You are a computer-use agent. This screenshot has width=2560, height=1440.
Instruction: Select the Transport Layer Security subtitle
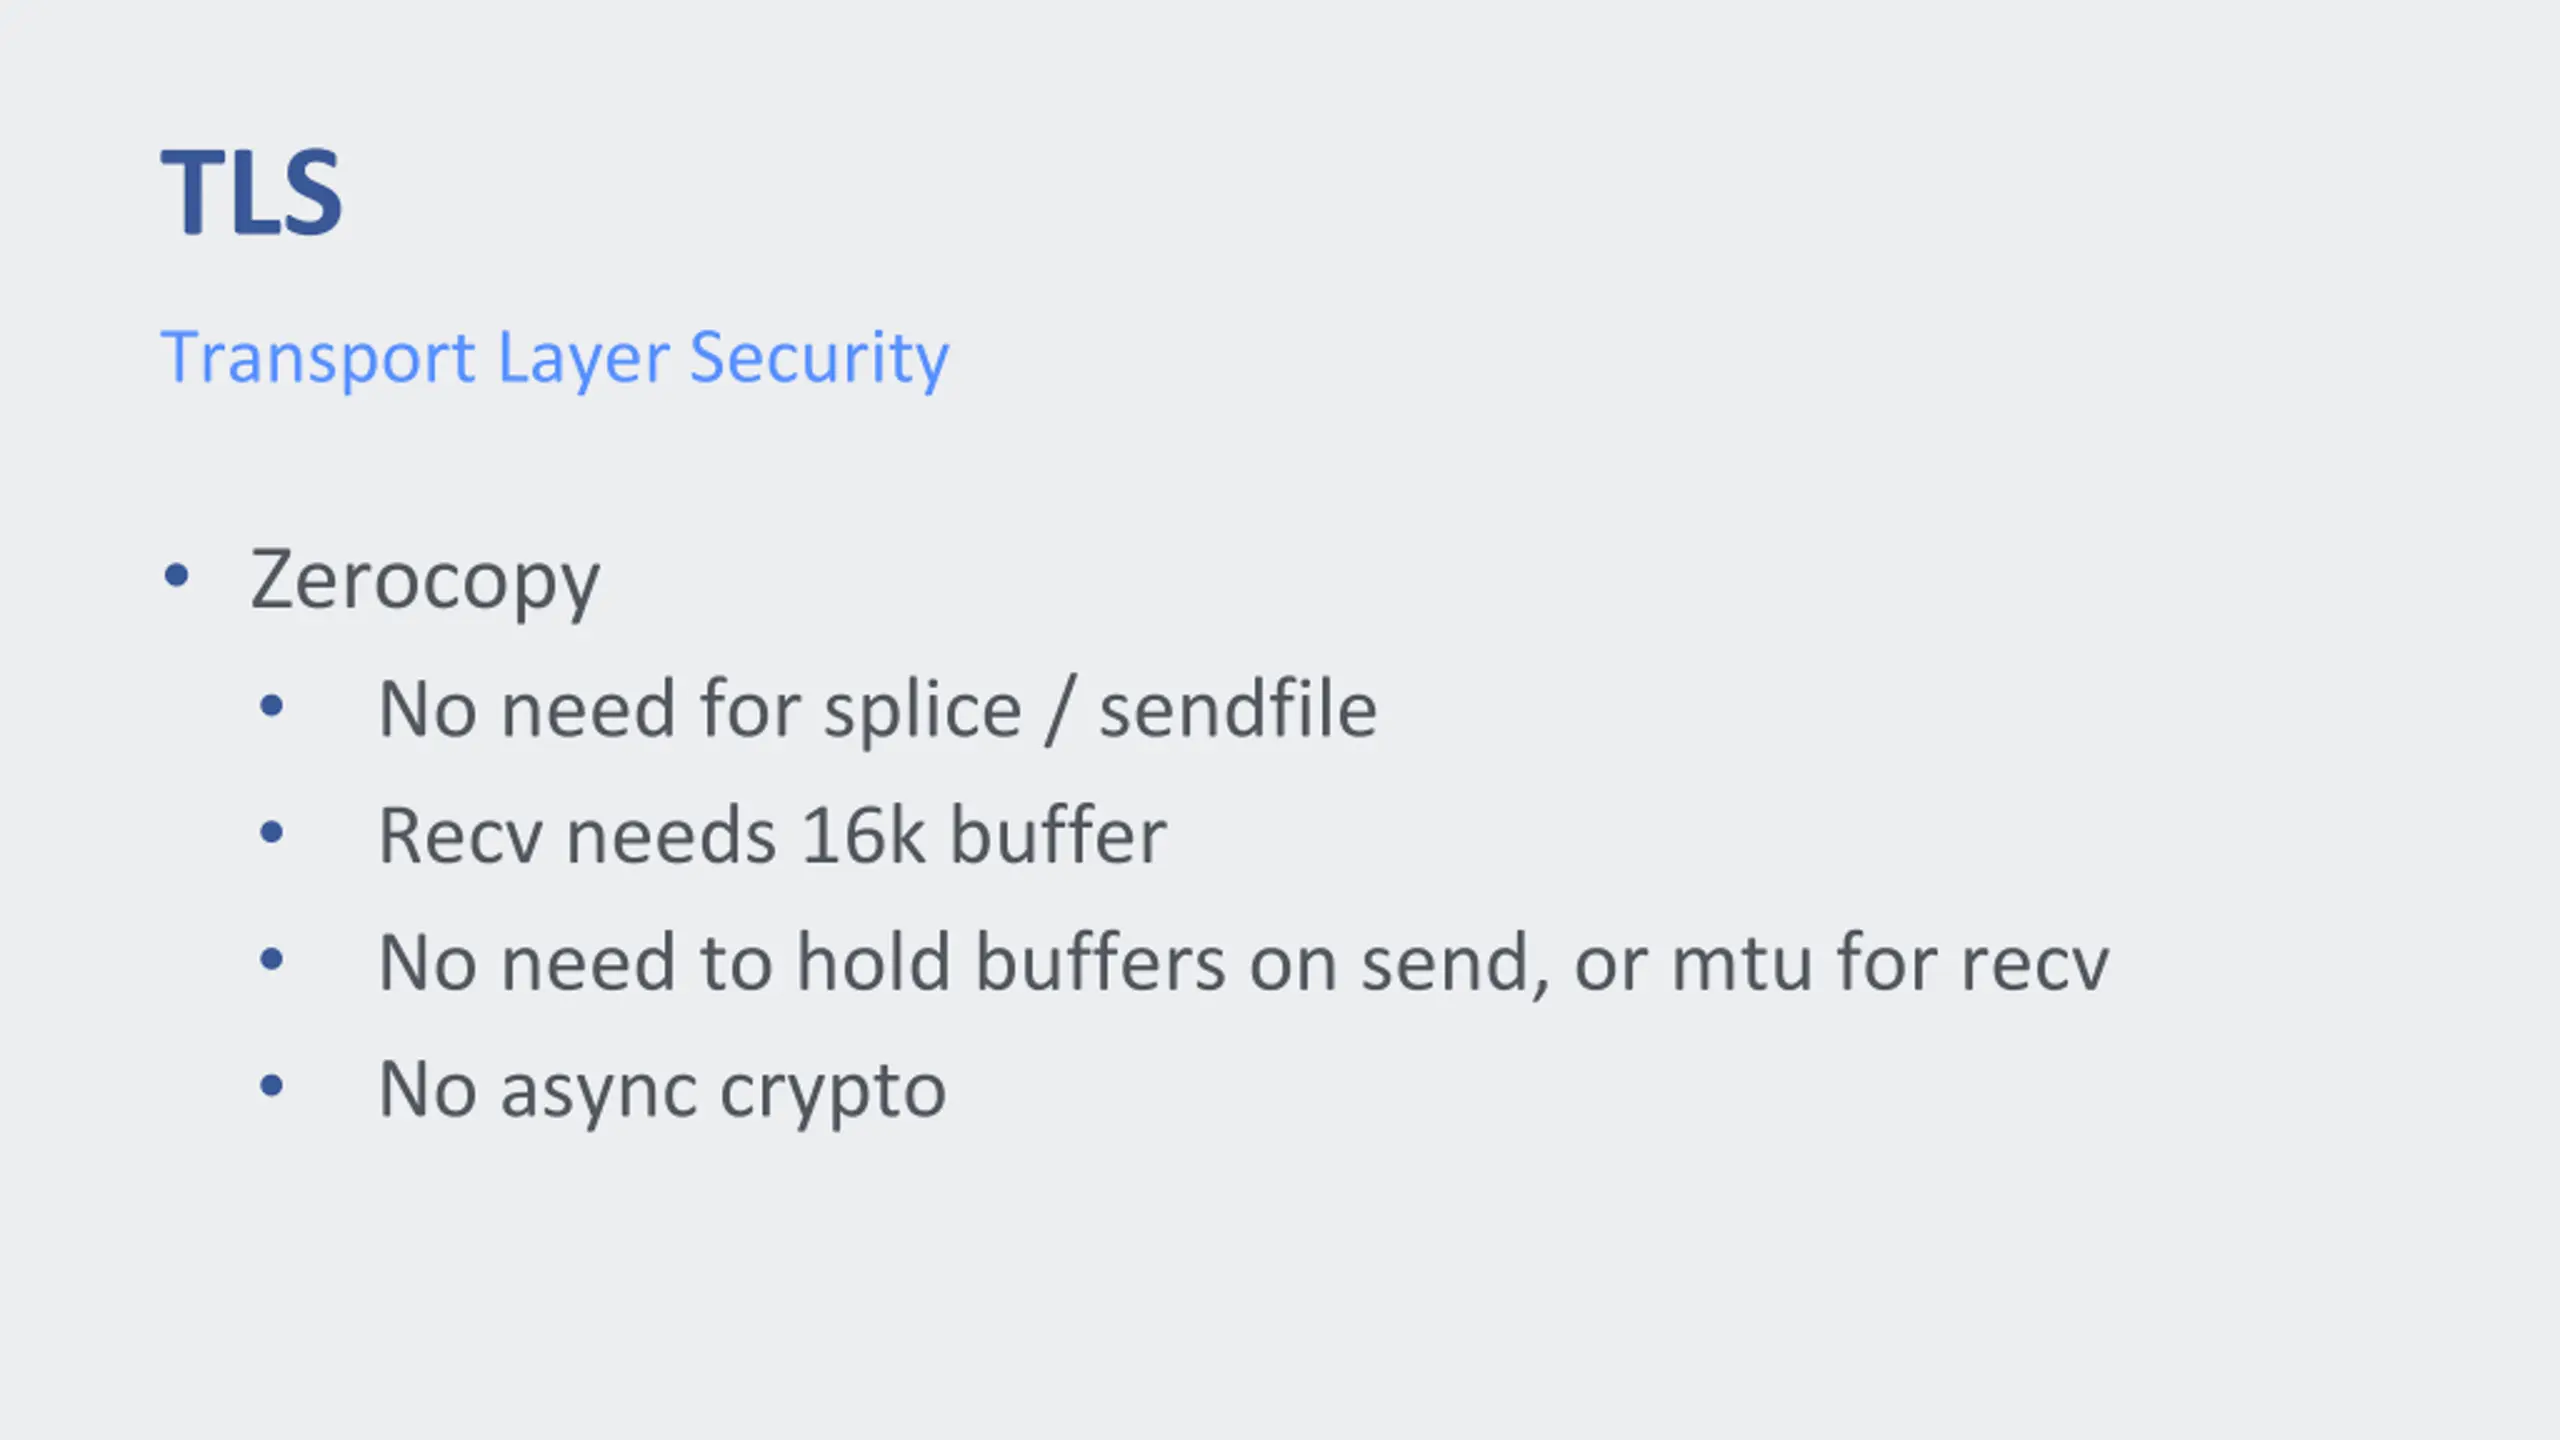tap(555, 359)
